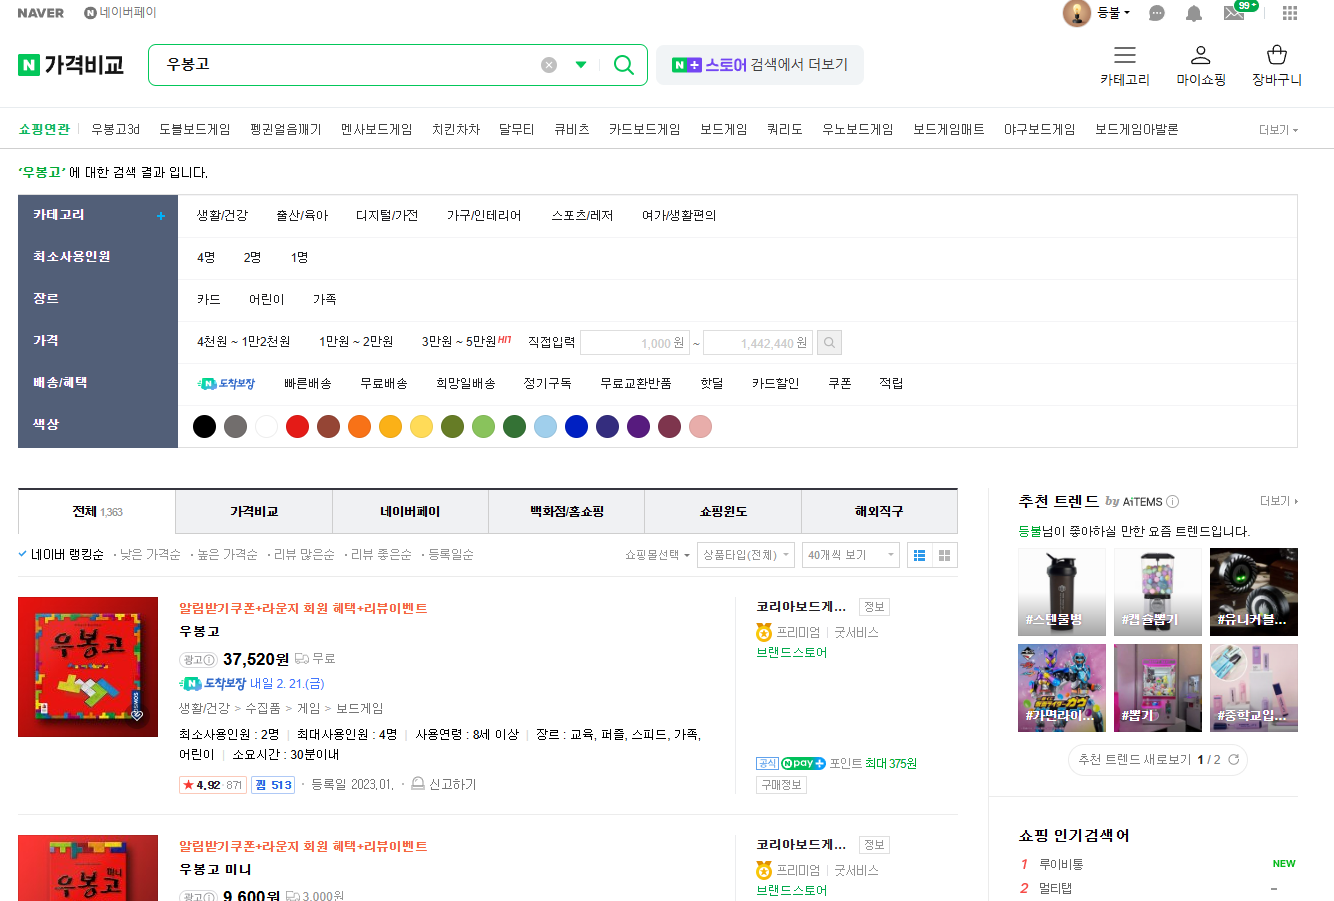Filter by 희망일배송
The width and height of the screenshot is (1334, 901).
pos(466,384)
